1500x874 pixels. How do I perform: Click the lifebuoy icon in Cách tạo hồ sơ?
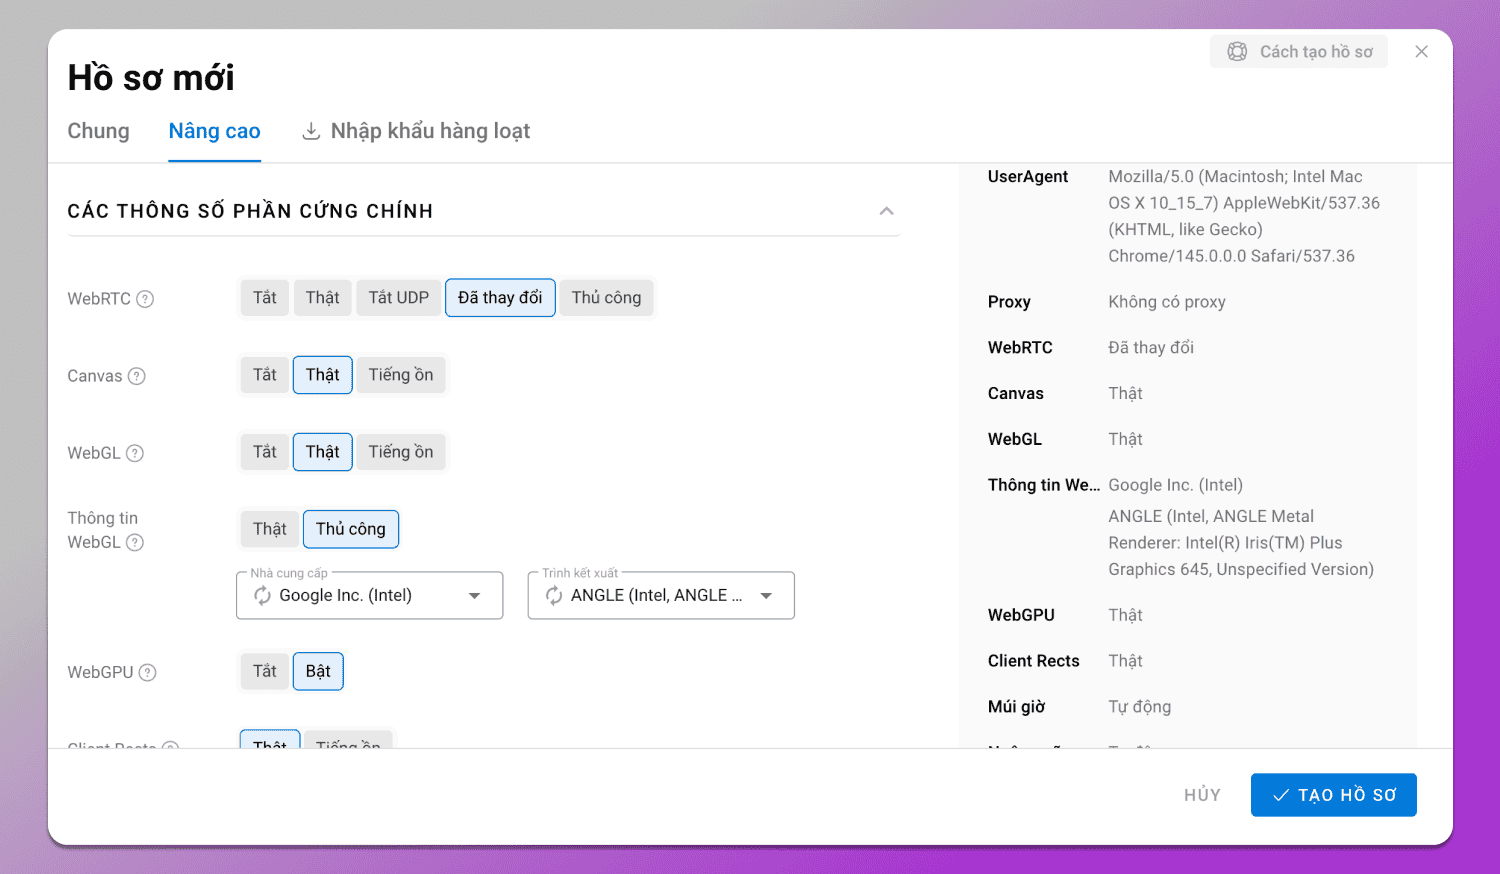tap(1237, 52)
